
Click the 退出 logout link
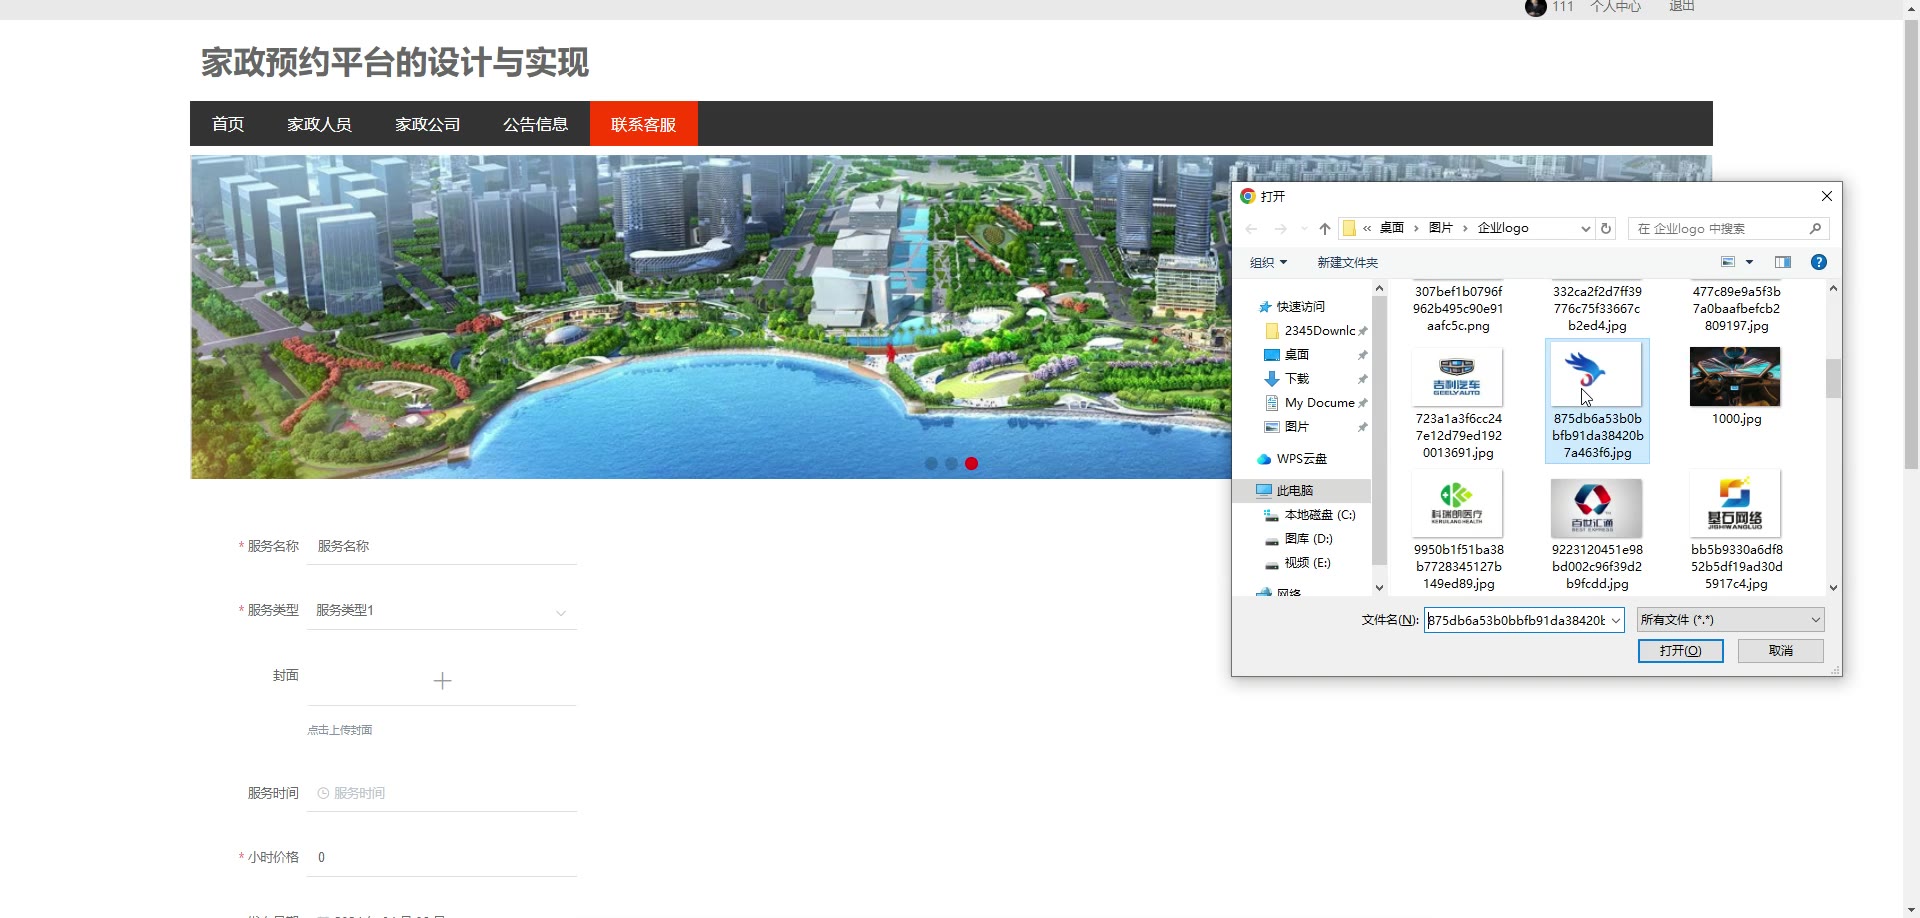(x=1681, y=6)
